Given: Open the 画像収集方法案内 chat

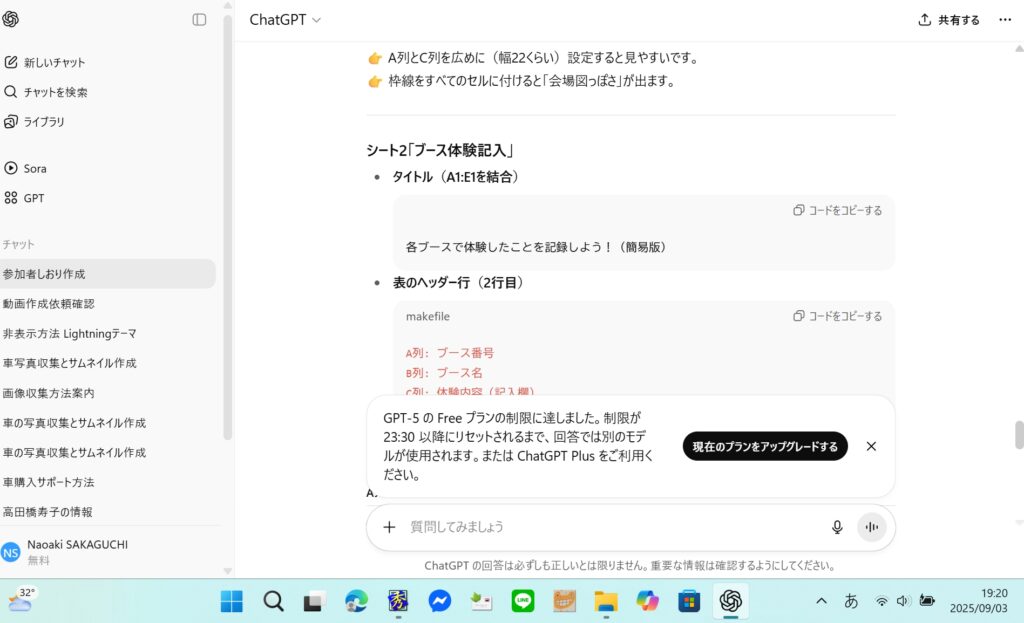Looking at the screenshot, I should coord(48,393).
